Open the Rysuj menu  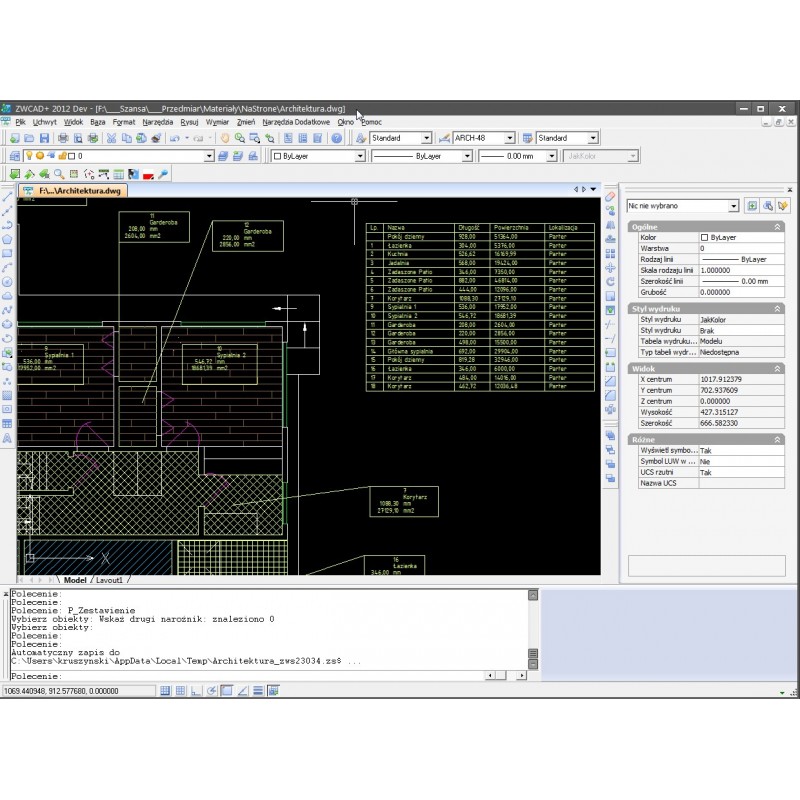tap(189, 122)
